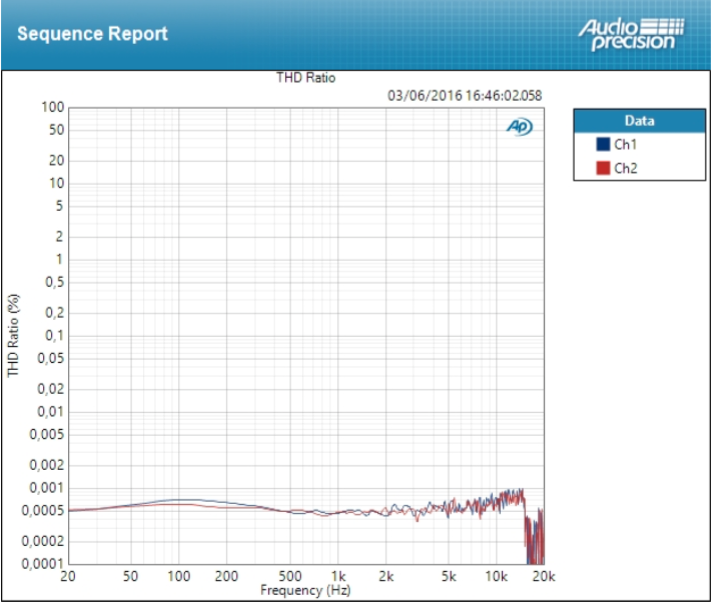Click the Data legend header
711x602 pixels.
pyautogui.click(x=639, y=121)
